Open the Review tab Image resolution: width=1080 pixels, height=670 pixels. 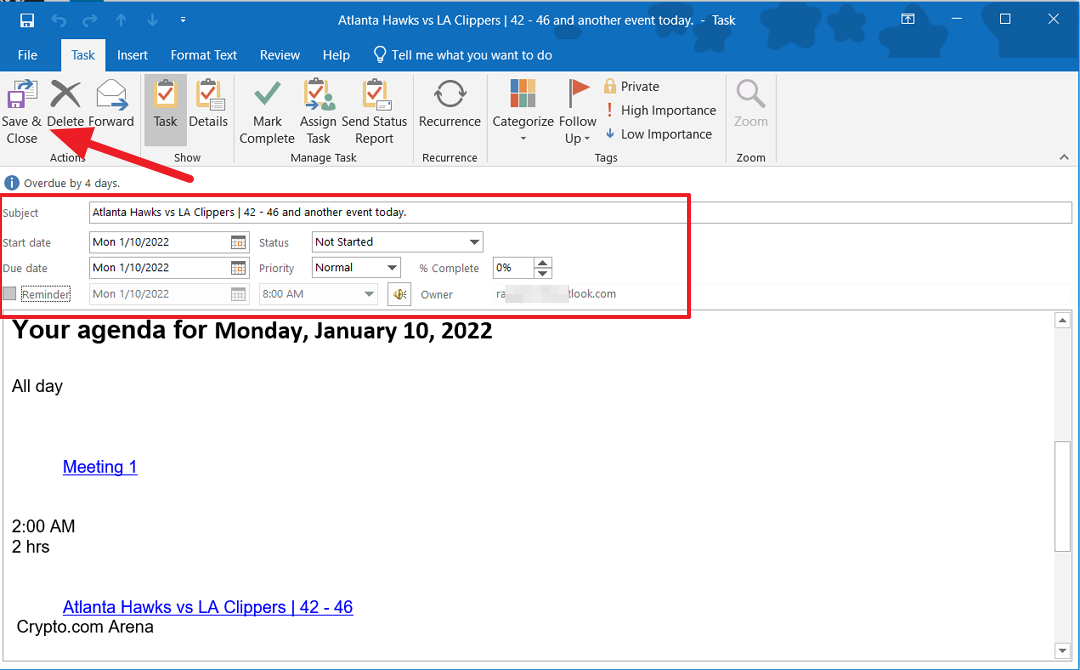280,55
